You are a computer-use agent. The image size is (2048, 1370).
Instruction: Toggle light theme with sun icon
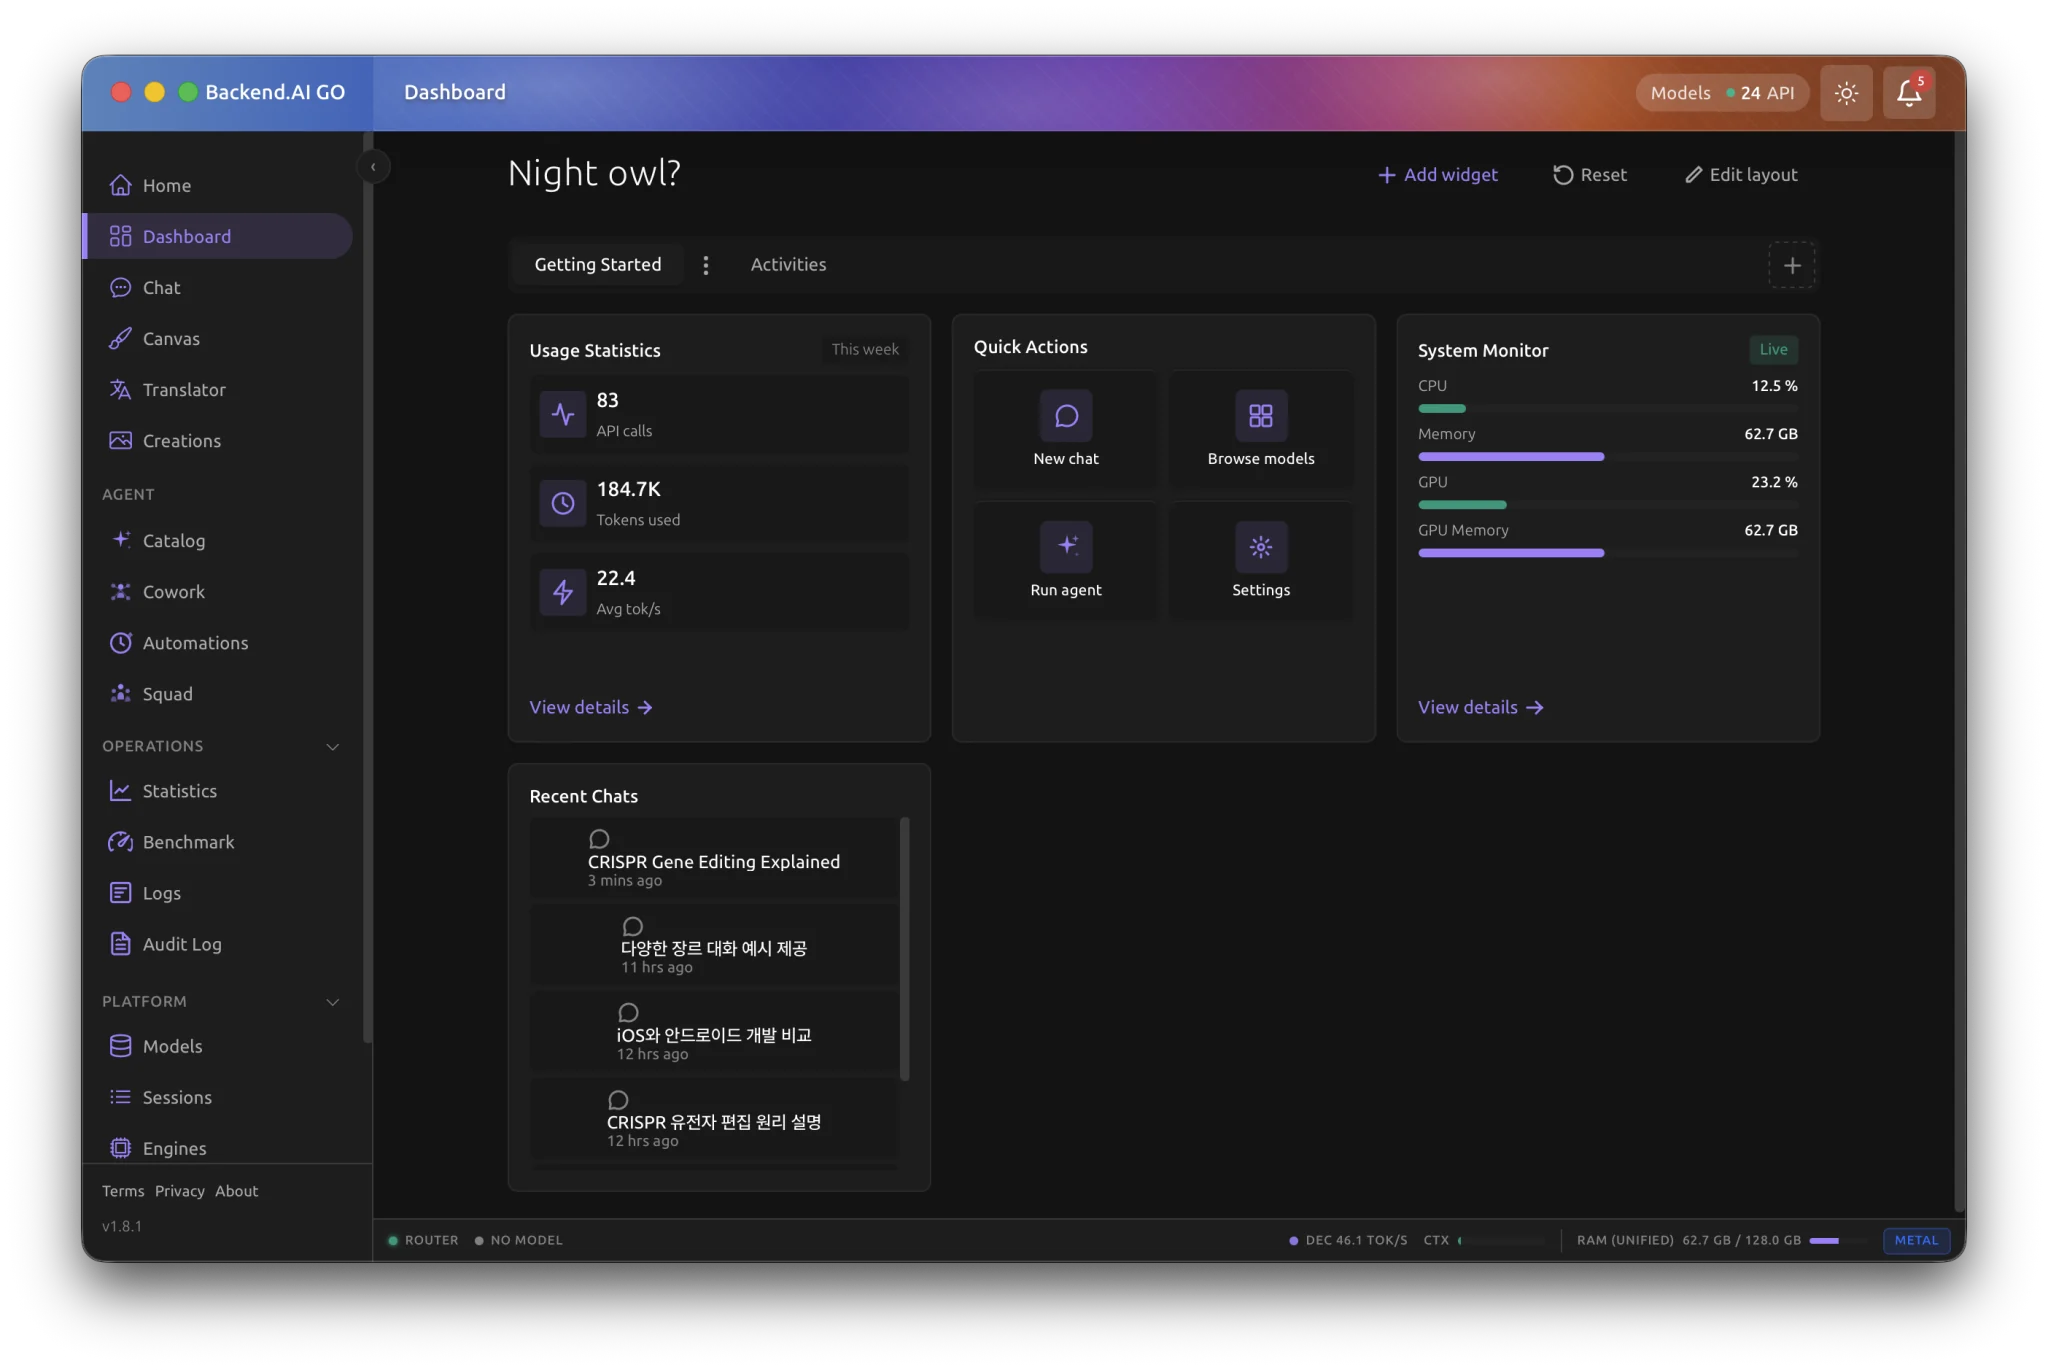point(1846,93)
